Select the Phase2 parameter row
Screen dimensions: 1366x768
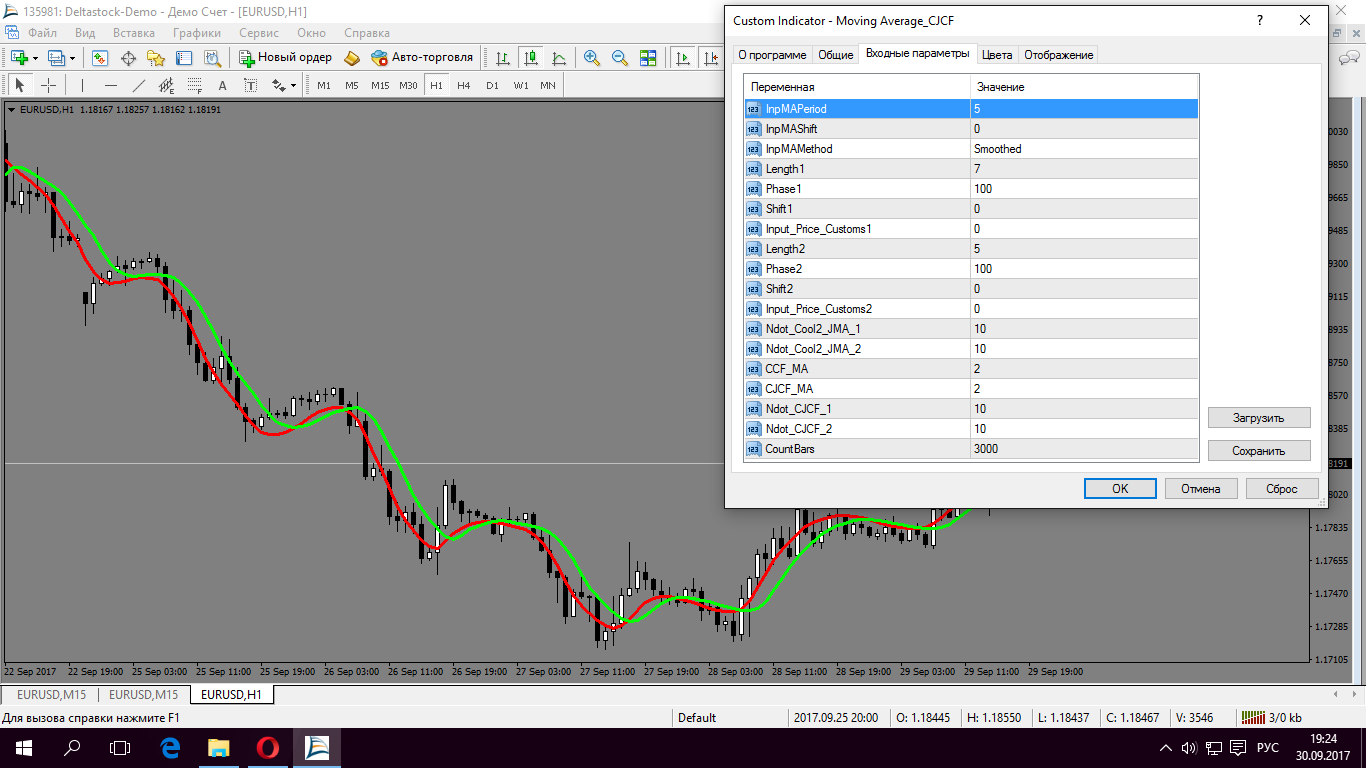point(971,269)
